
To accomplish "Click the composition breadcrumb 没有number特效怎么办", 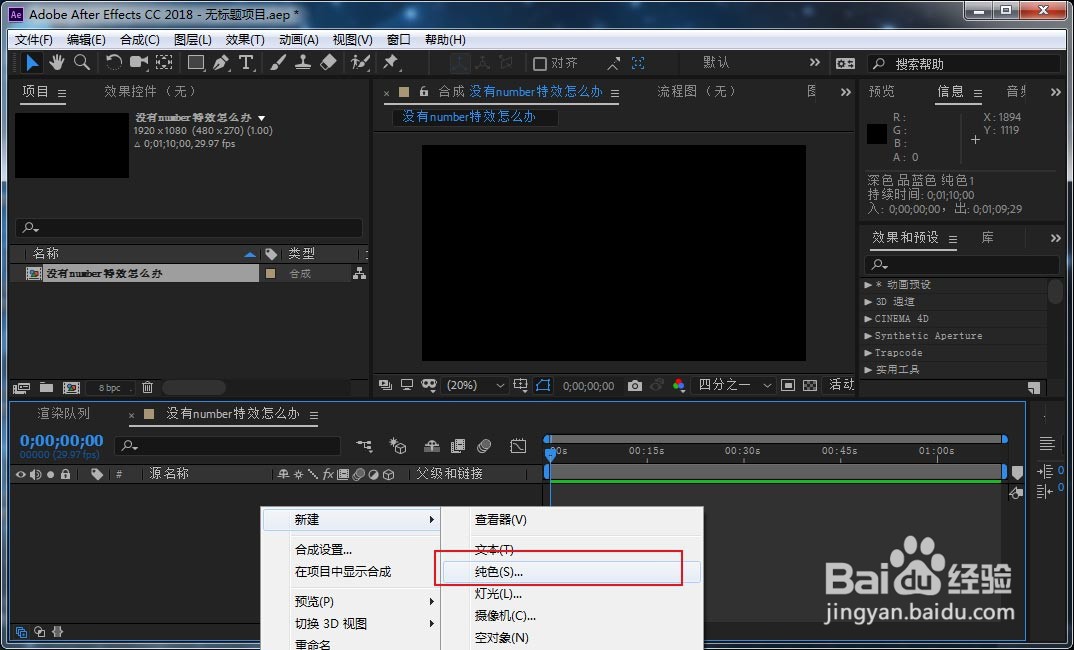I will (469, 116).
